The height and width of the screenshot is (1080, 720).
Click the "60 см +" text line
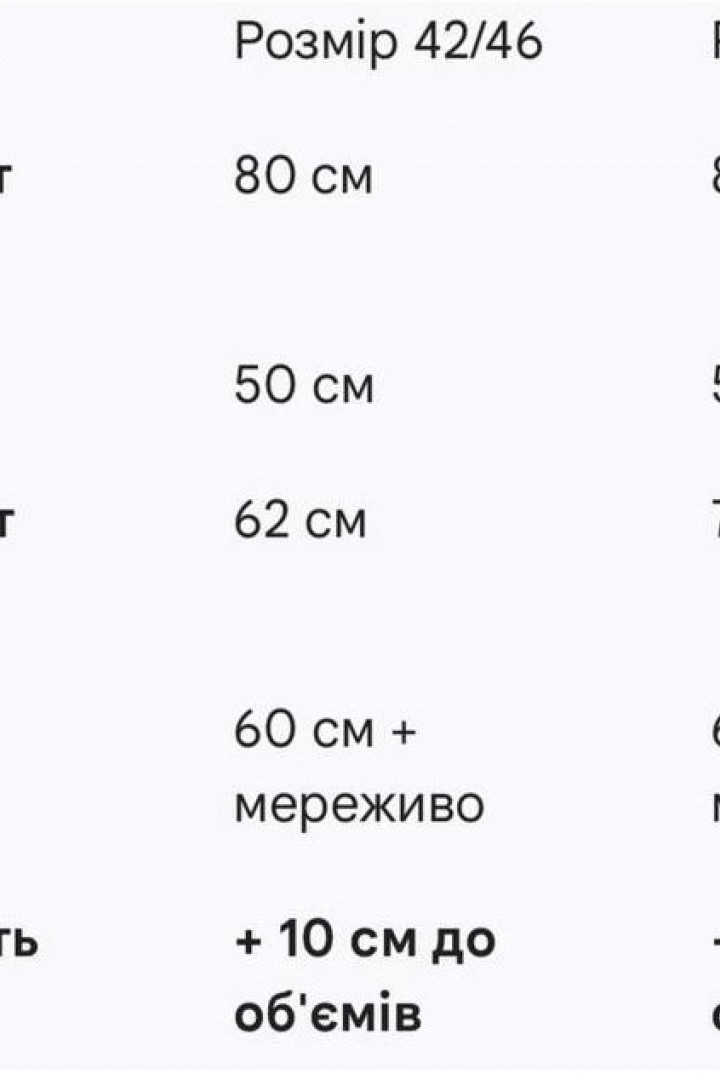click(325, 732)
